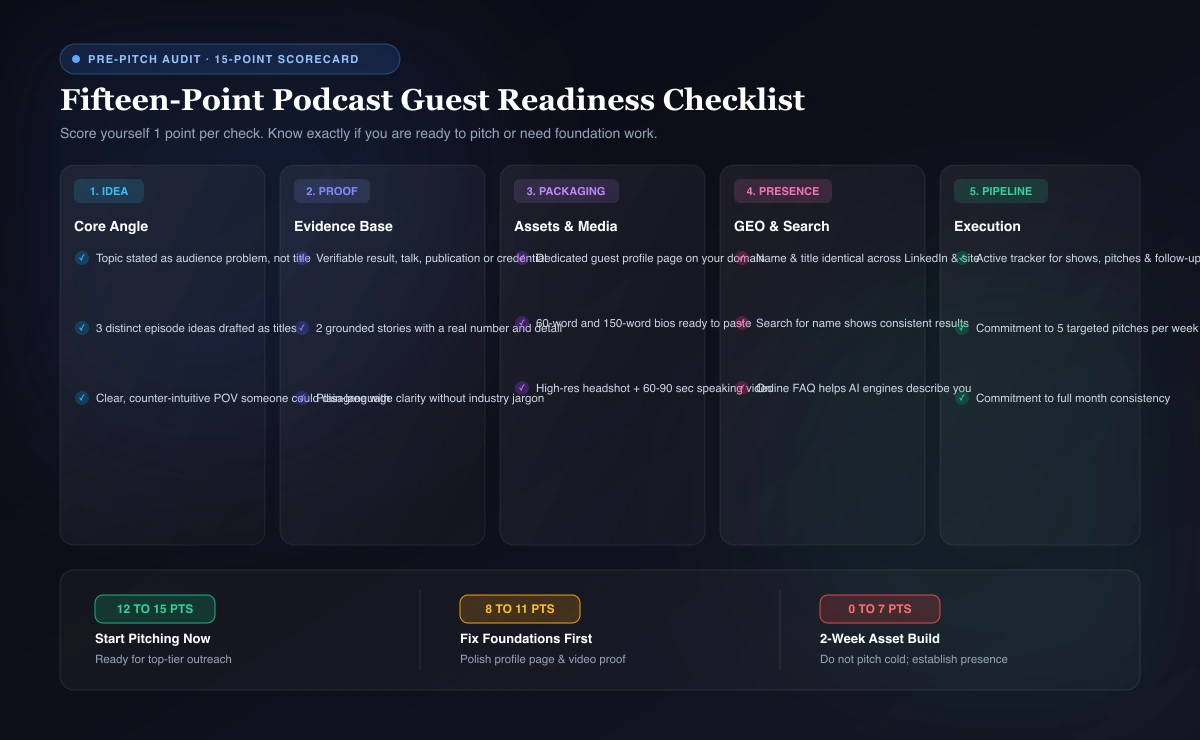Click the 'Start Pitching Now' heading
The height and width of the screenshot is (740, 1200).
153,638
